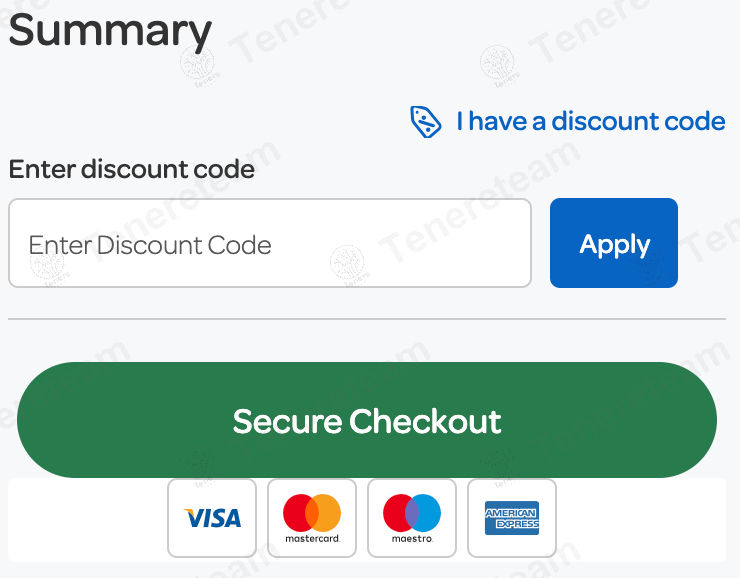
Task: Select the American Express logo
Action: [x=512, y=518]
